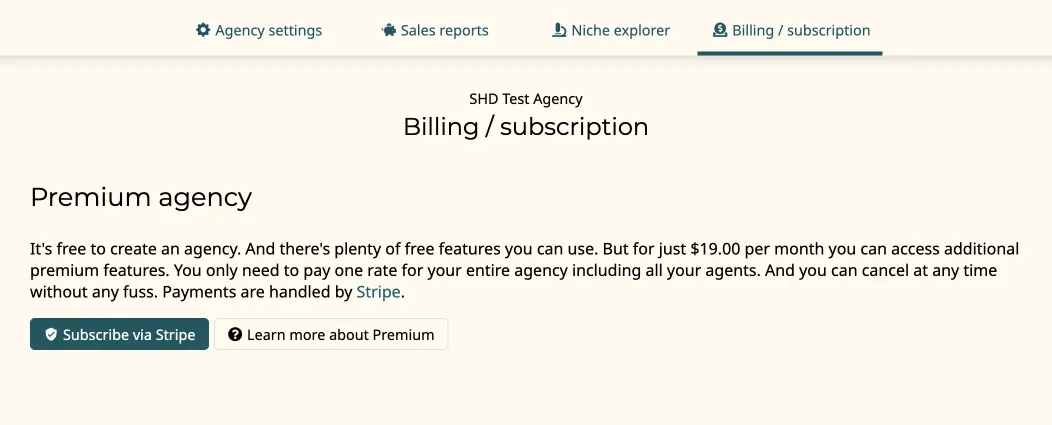The width and height of the screenshot is (1052, 425).
Task: Click the money icon beside Billing / subscription
Action: pos(720,30)
